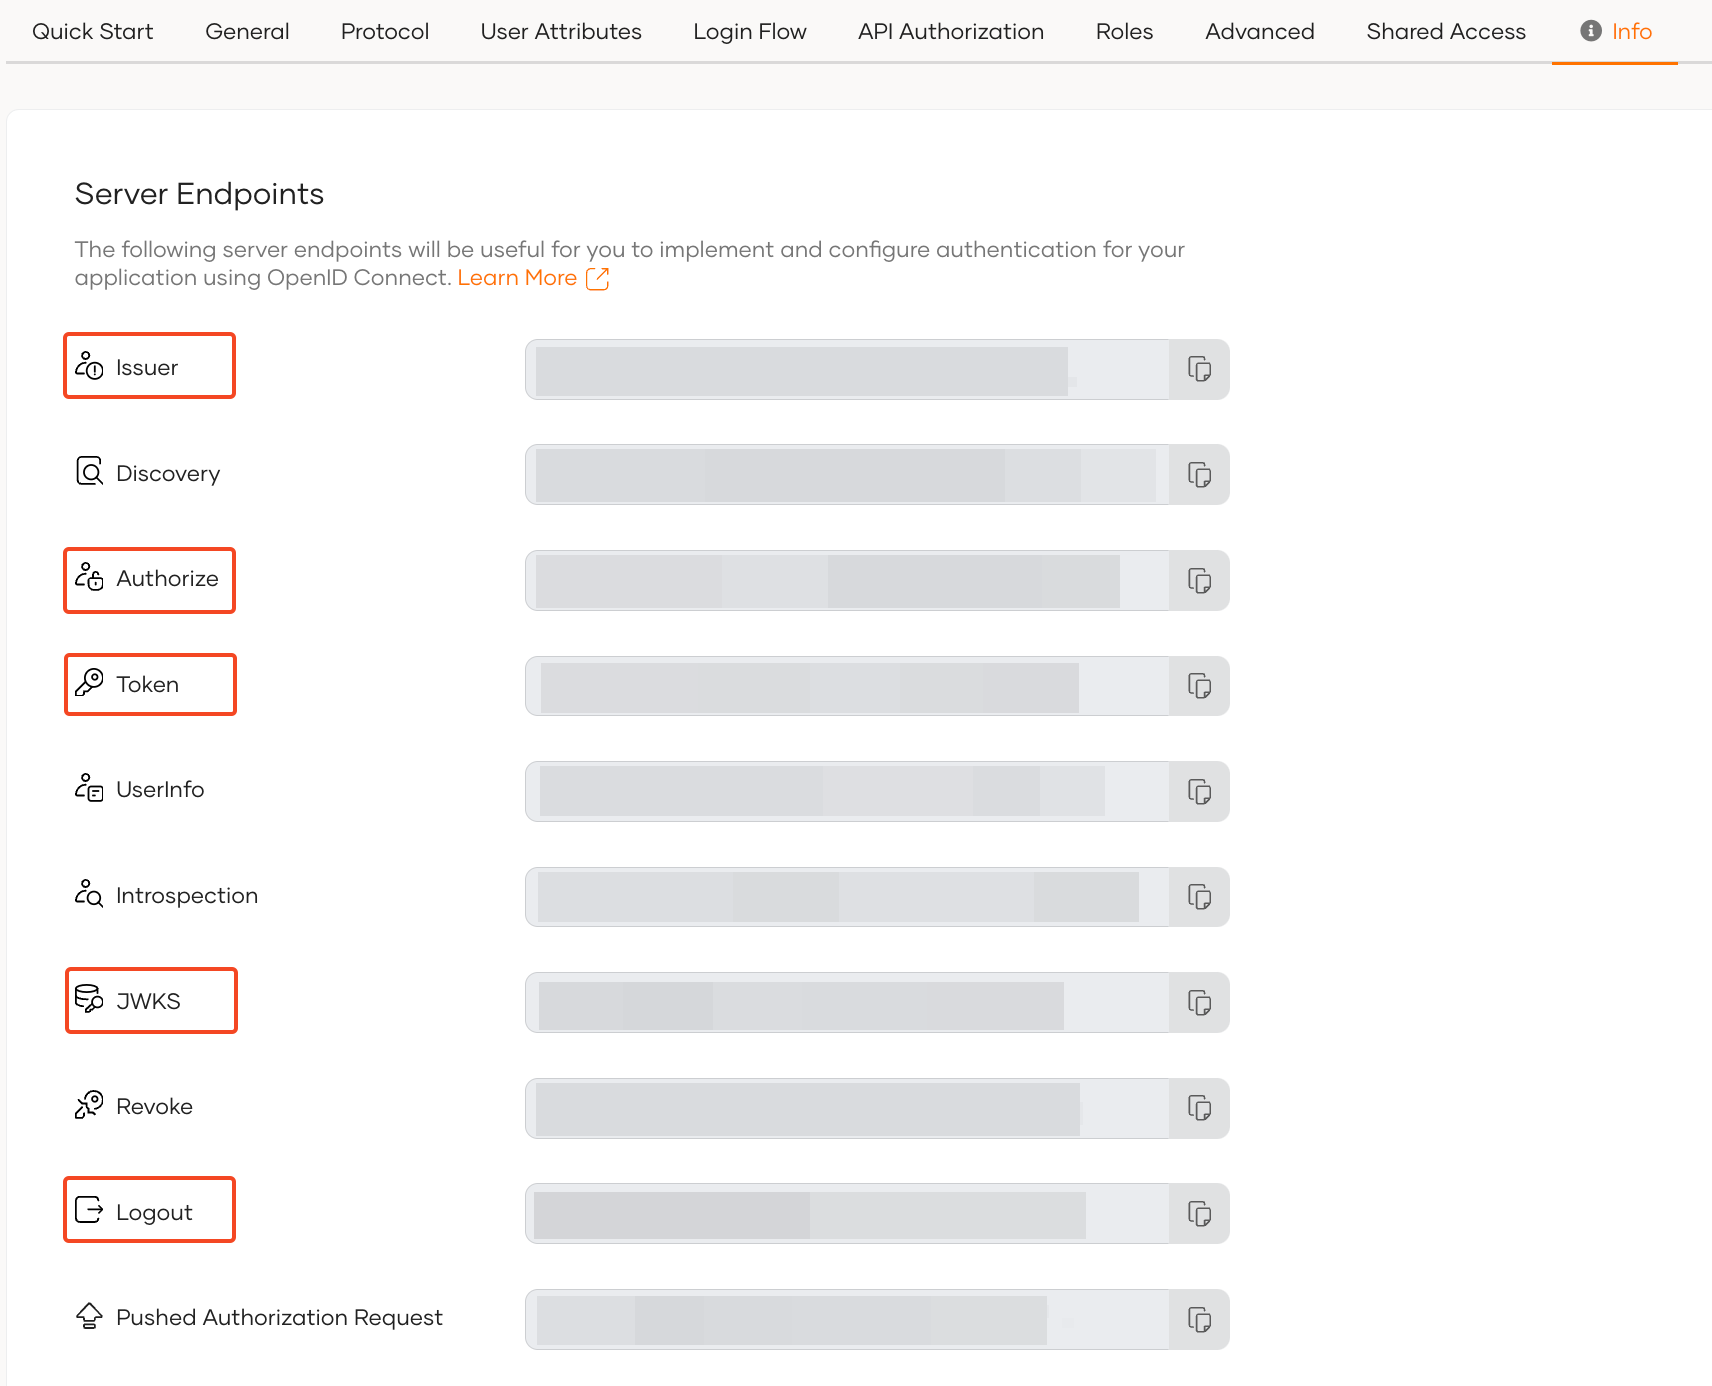
Task: Open the Shared Access tab
Action: coord(1446,31)
